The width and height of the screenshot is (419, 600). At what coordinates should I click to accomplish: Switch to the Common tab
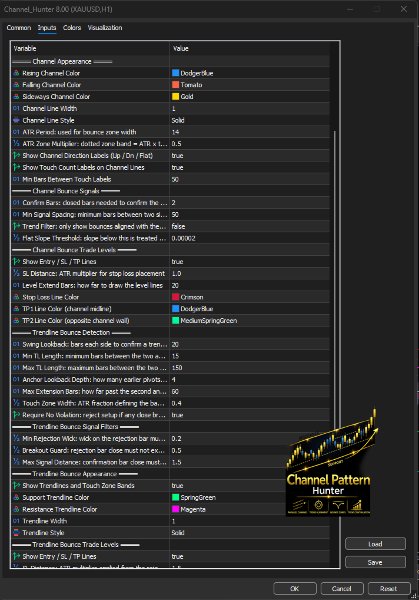[19, 28]
